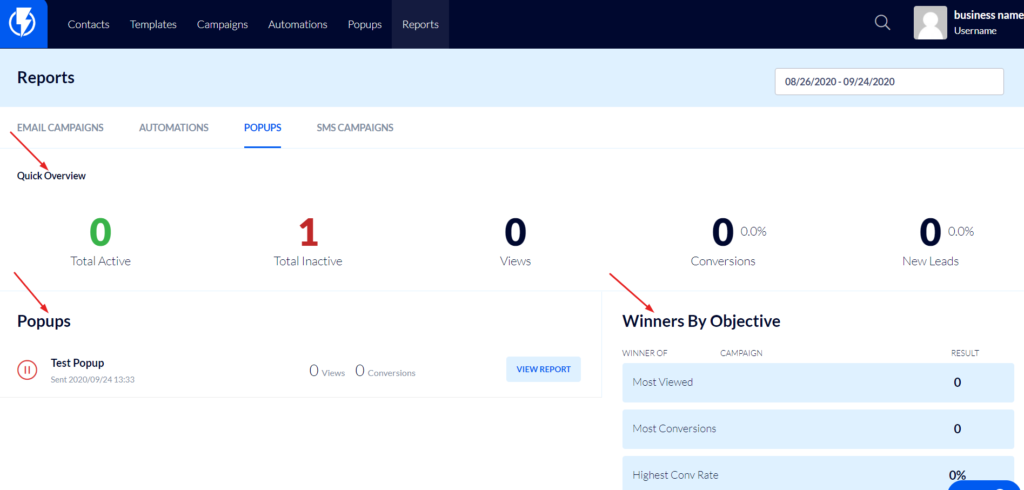Open the Test Popup entry title
The height and width of the screenshot is (490, 1024).
[77, 363]
